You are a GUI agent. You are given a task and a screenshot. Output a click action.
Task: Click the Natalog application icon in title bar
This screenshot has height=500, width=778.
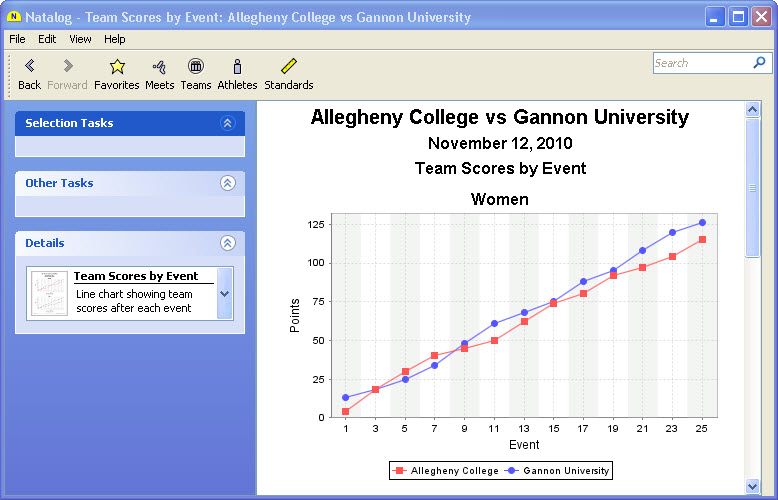point(14,17)
